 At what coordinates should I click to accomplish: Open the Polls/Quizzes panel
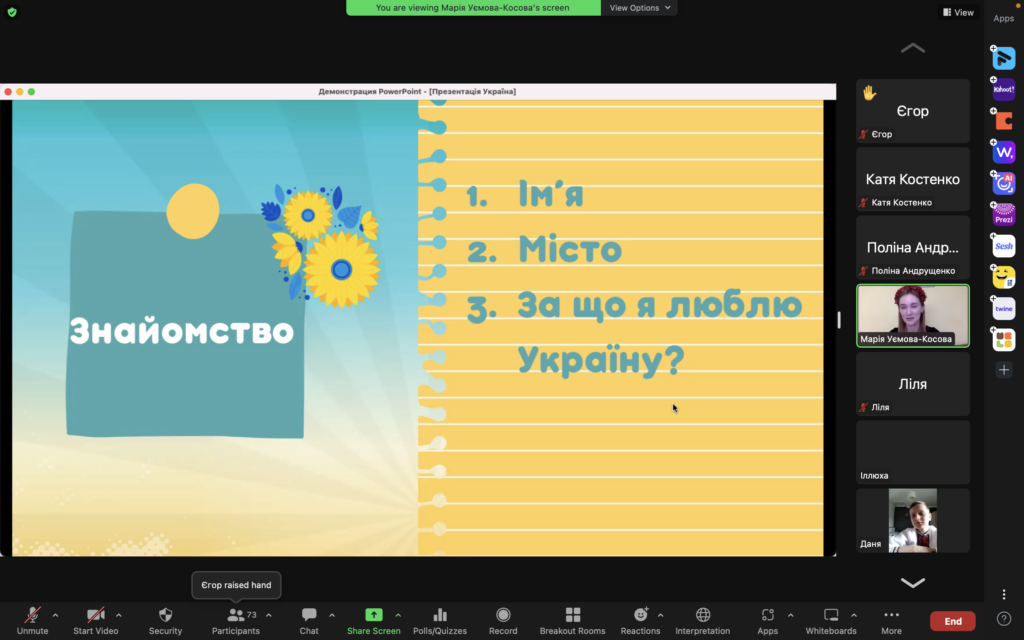pyautogui.click(x=440, y=615)
